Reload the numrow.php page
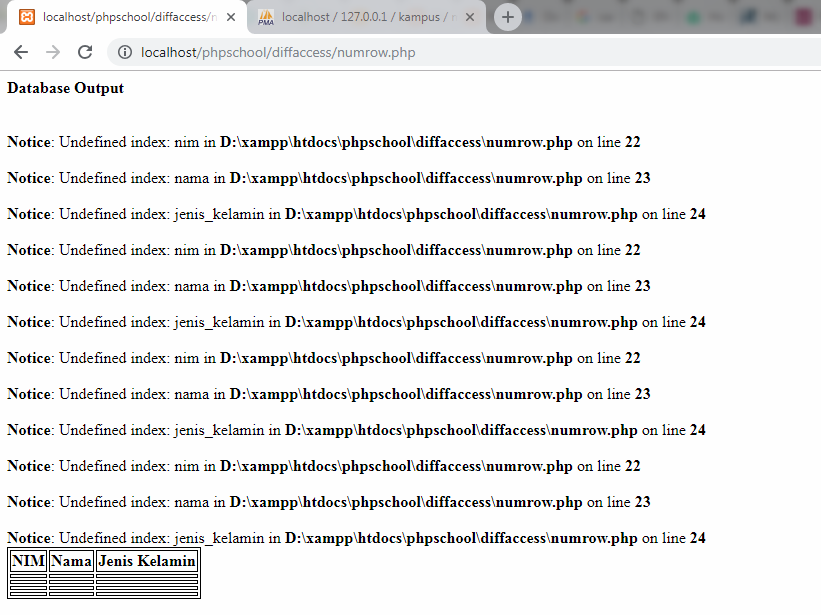This screenshot has width=821, height=615. tap(85, 52)
